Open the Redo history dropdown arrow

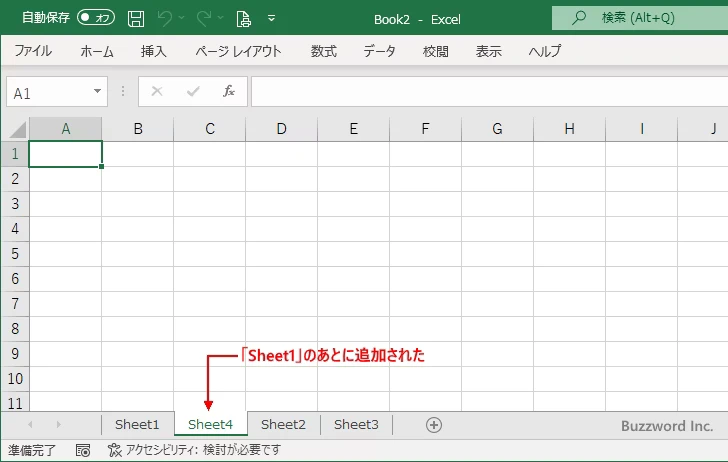point(221,18)
